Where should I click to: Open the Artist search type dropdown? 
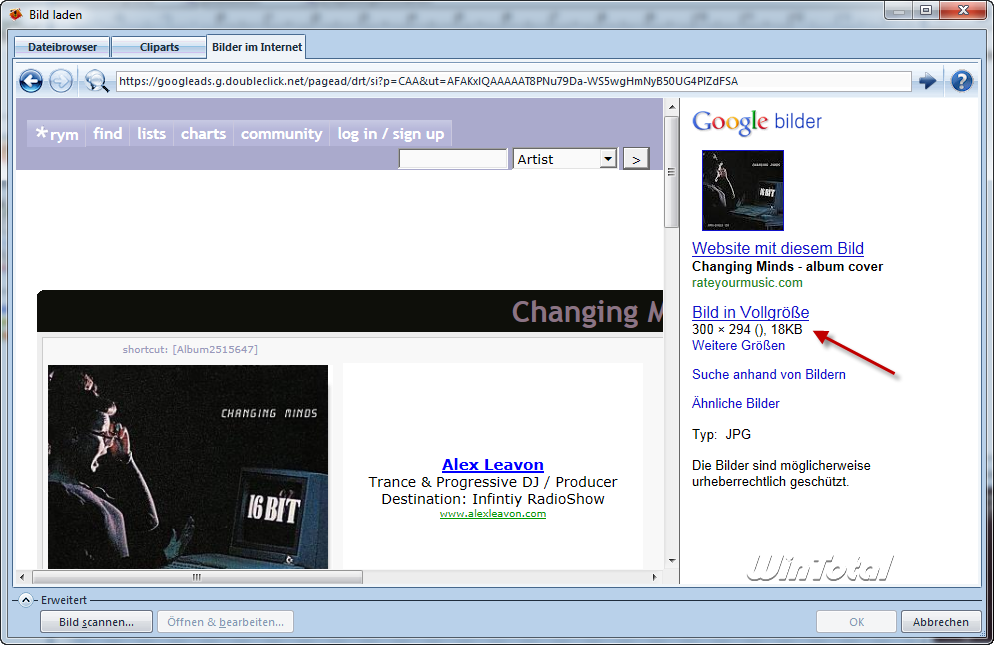coord(608,159)
